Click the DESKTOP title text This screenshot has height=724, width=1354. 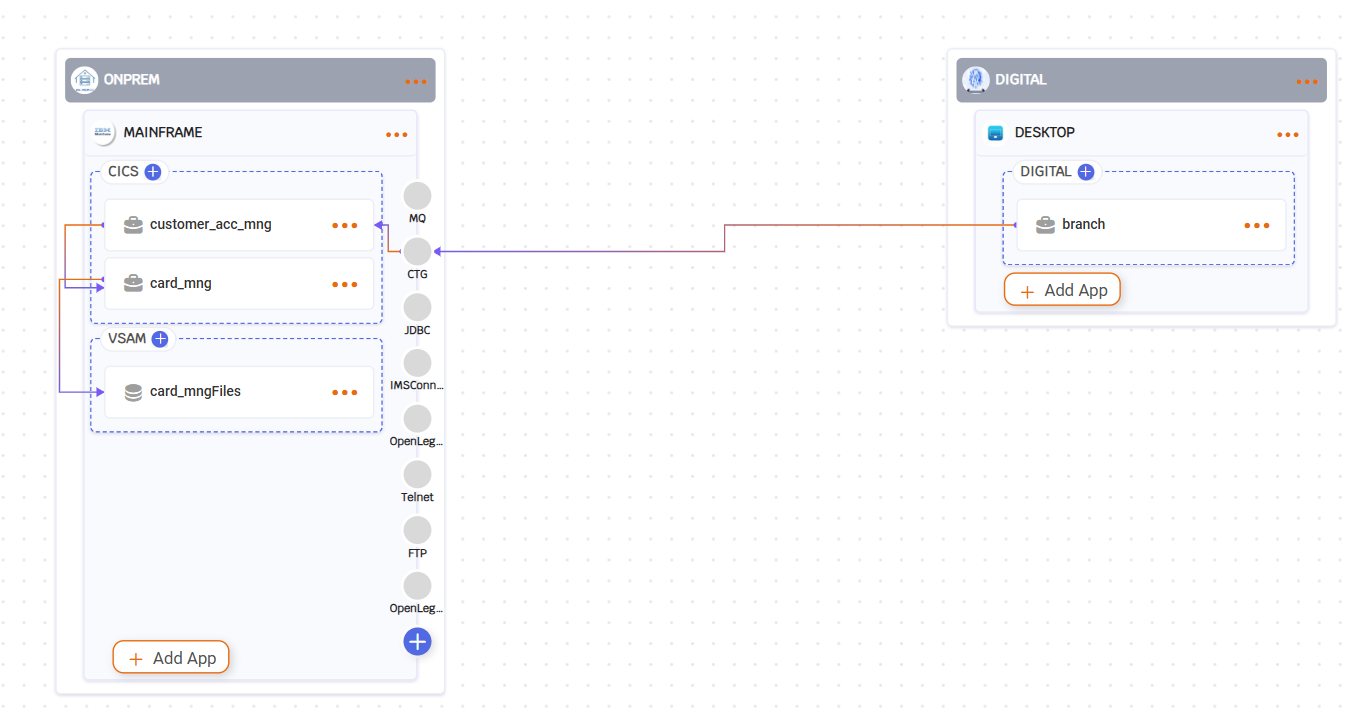[1045, 133]
